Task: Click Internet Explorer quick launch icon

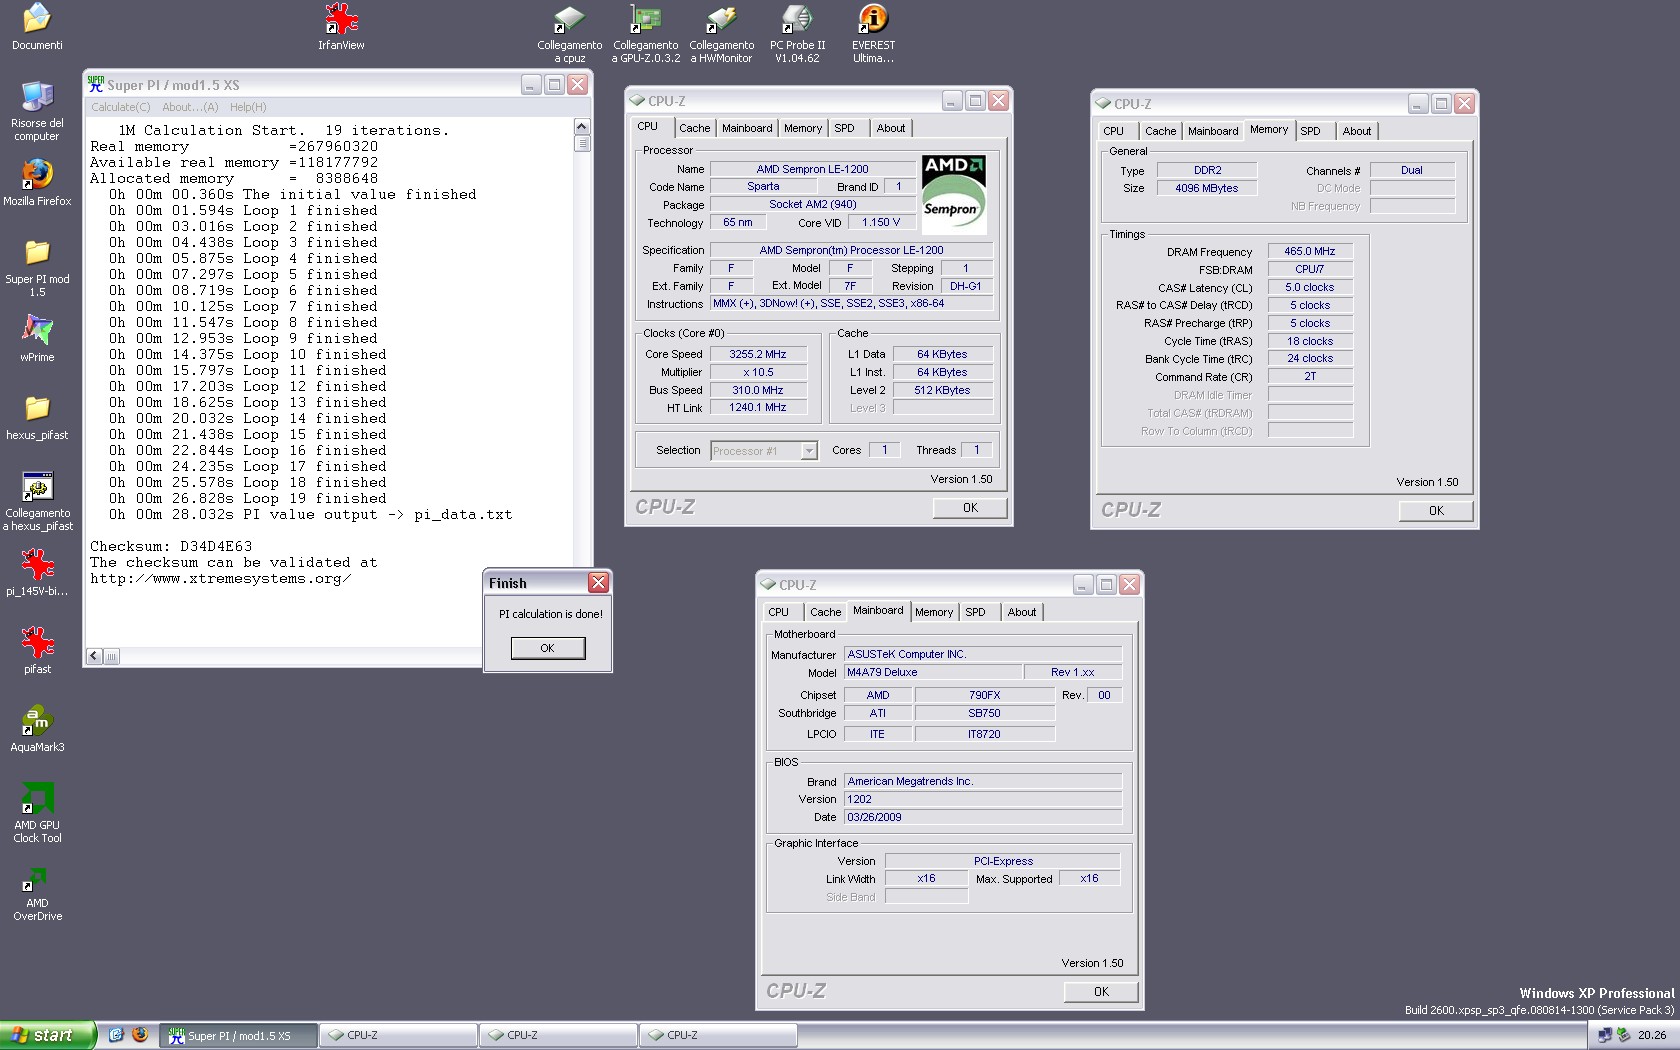Action: pyautogui.click(x=116, y=1035)
